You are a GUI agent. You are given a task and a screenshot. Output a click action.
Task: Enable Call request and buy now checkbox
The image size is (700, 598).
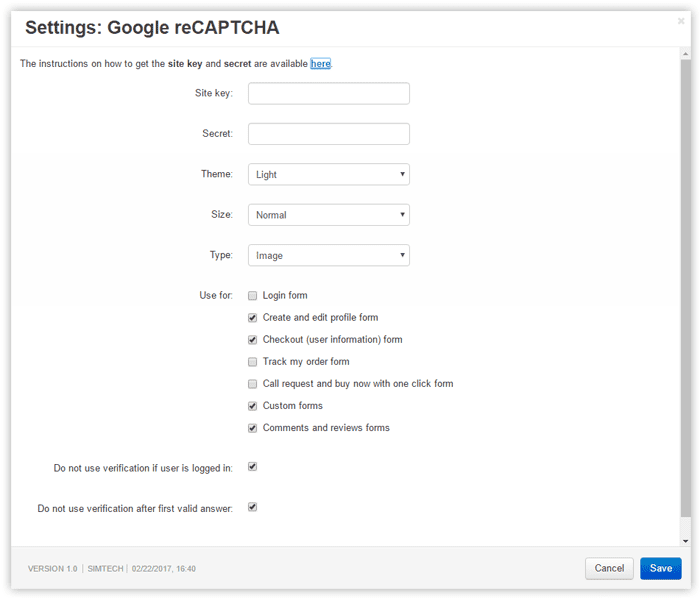tap(253, 384)
